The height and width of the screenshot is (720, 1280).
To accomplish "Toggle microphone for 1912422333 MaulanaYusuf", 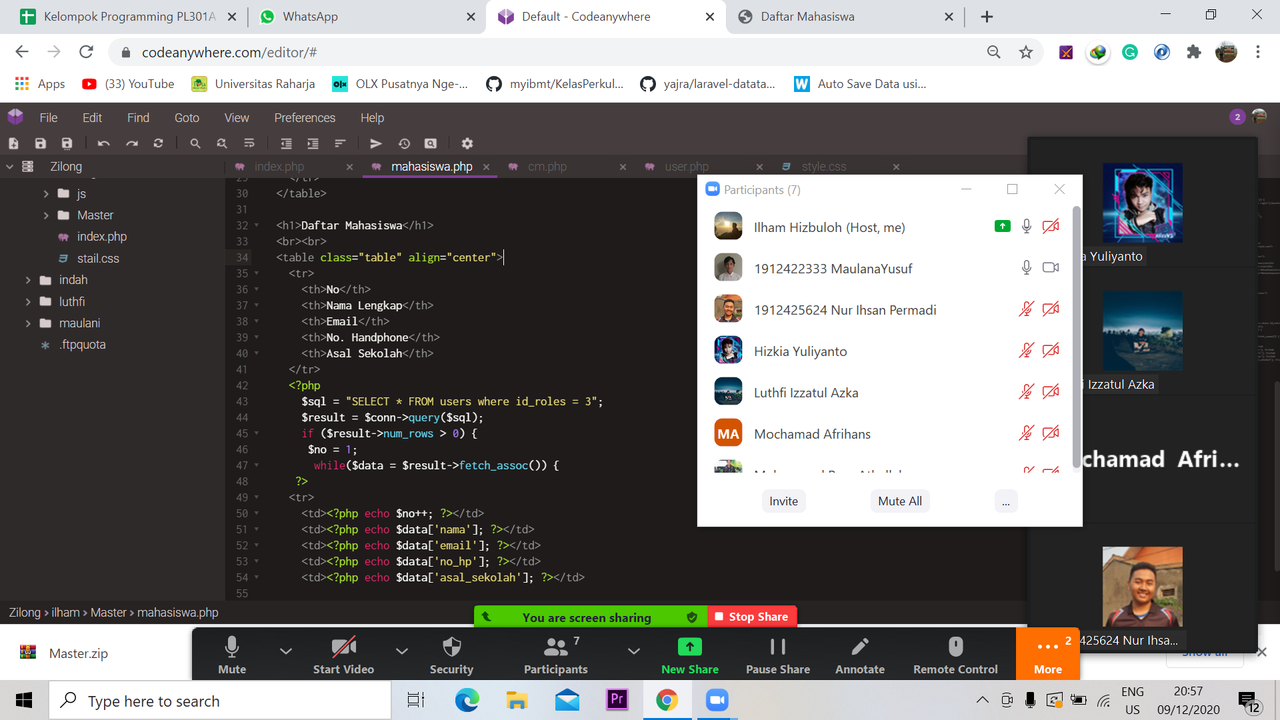I will tap(1026, 268).
